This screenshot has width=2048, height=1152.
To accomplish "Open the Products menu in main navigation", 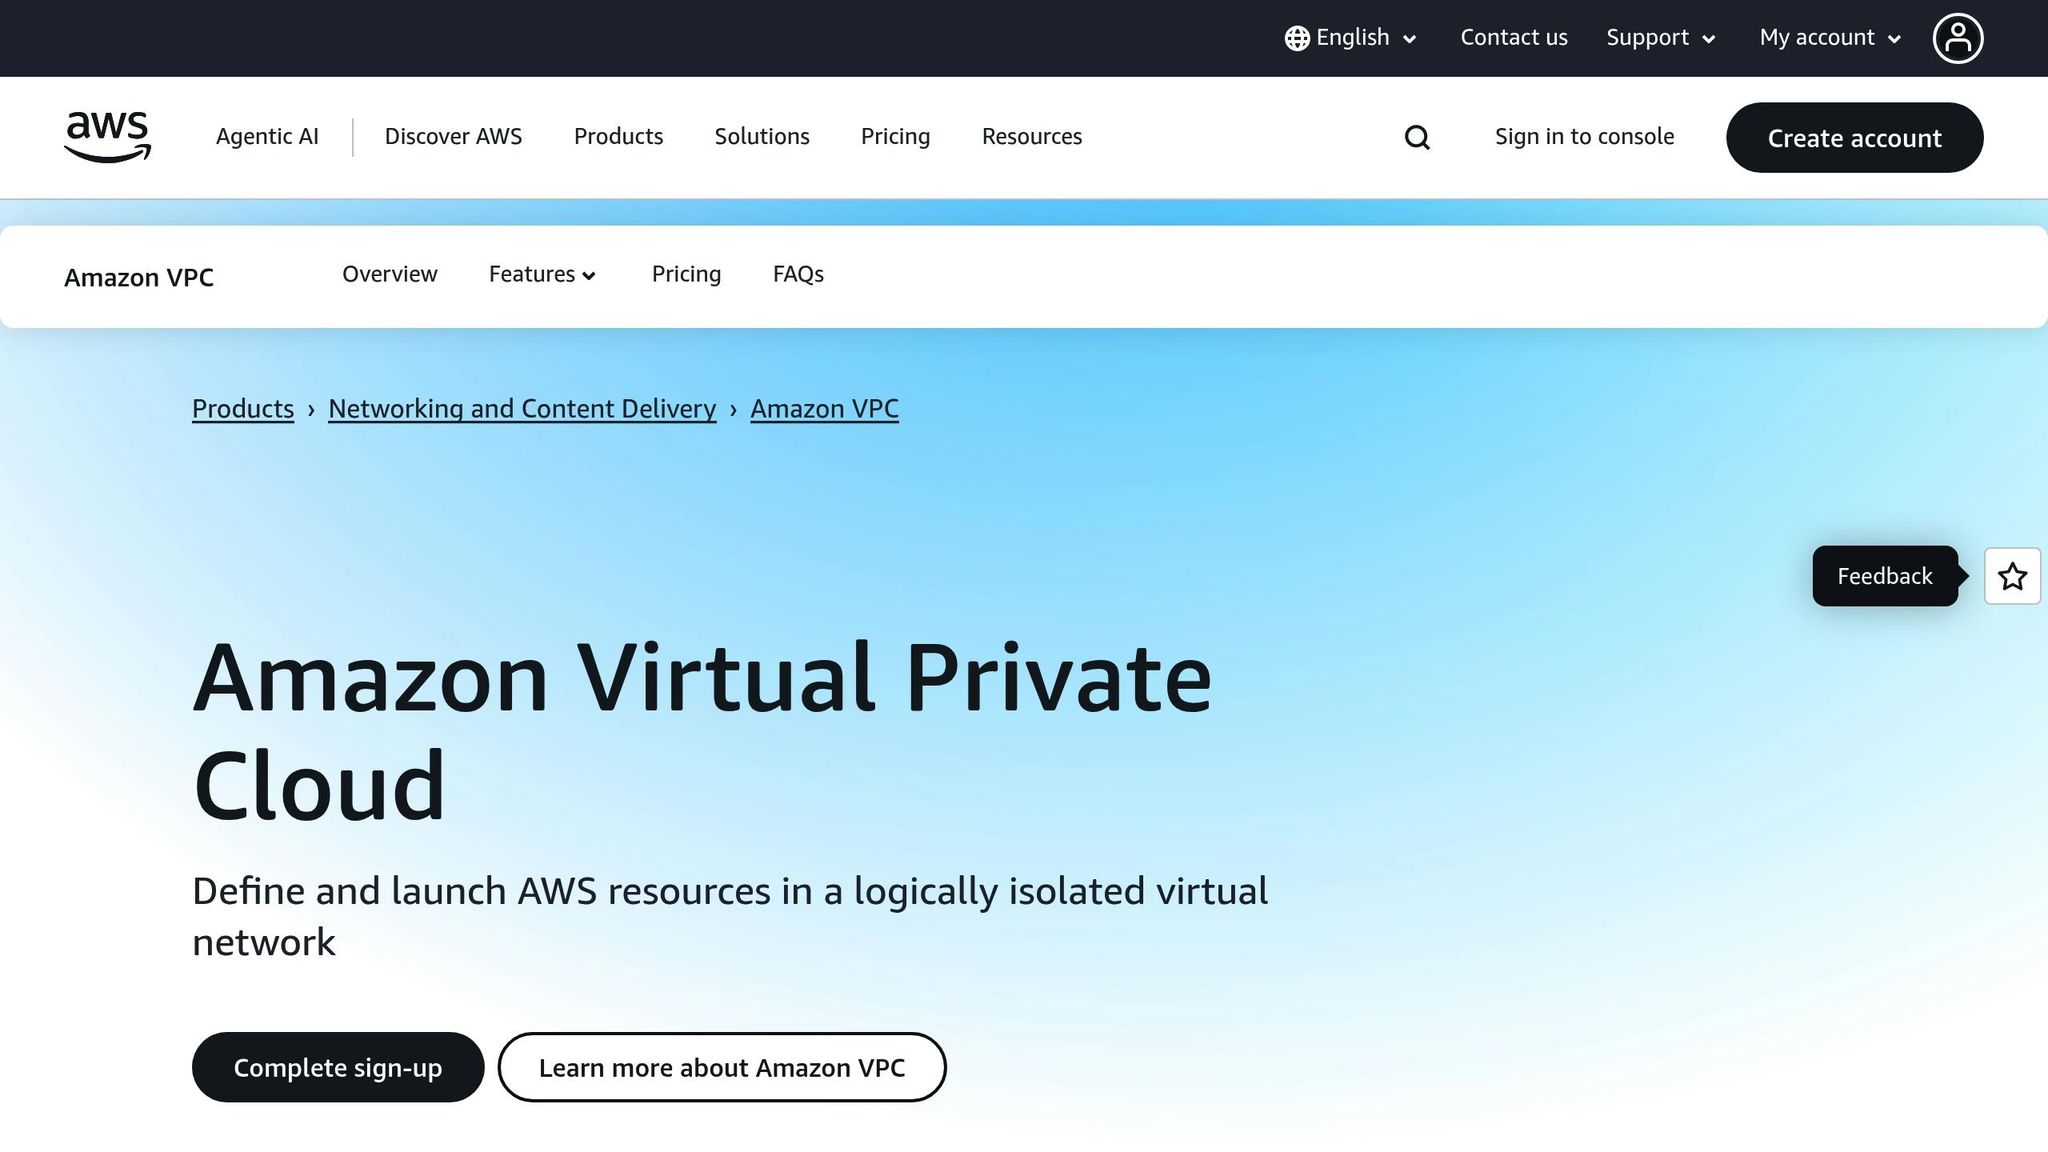I will [x=618, y=137].
